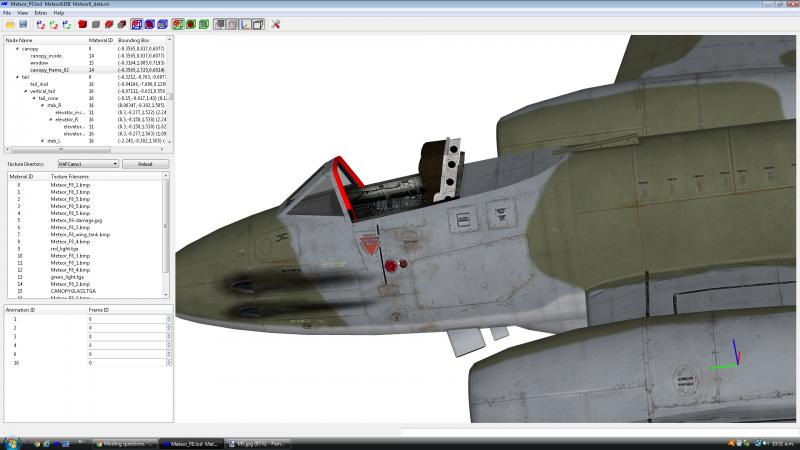Click the plain gray cube toolbar icon

pyautogui.click(x=96, y=24)
